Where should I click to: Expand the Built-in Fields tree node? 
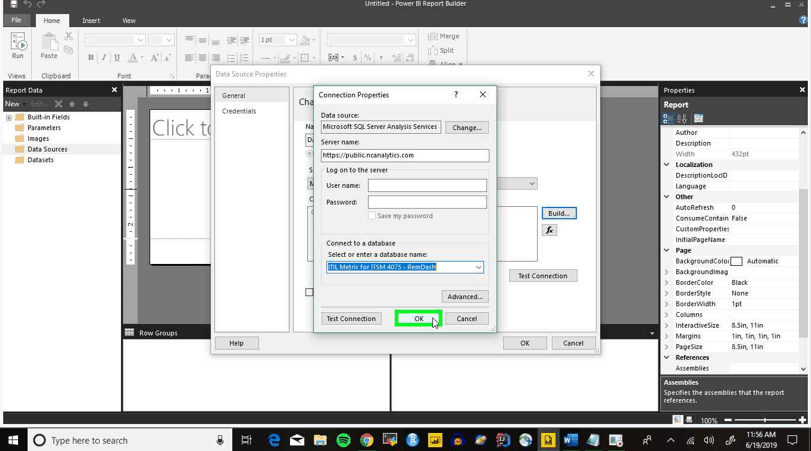(x=9, y=117)
